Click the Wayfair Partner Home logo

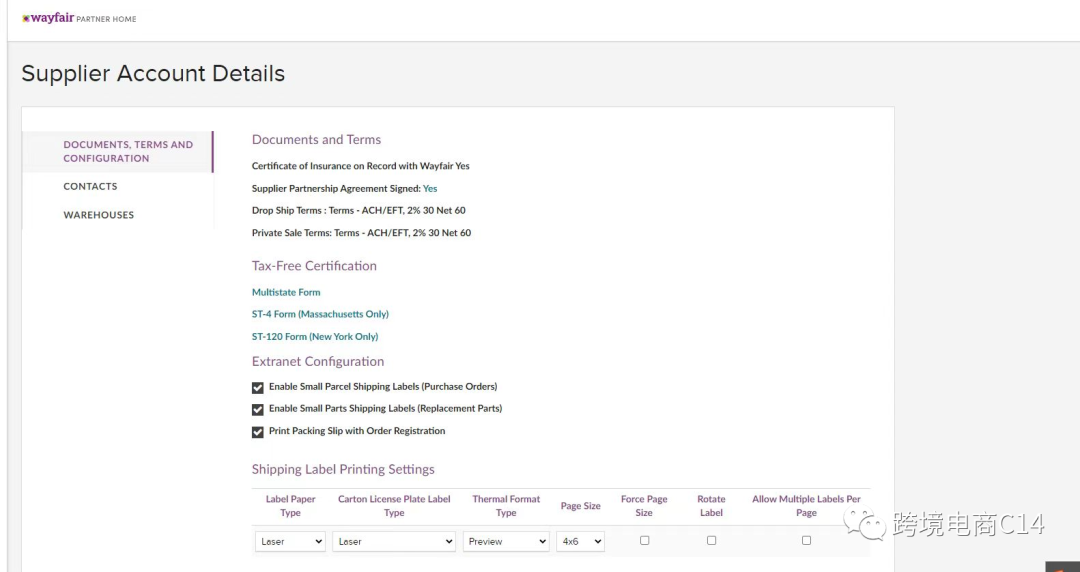click(79, 18)
